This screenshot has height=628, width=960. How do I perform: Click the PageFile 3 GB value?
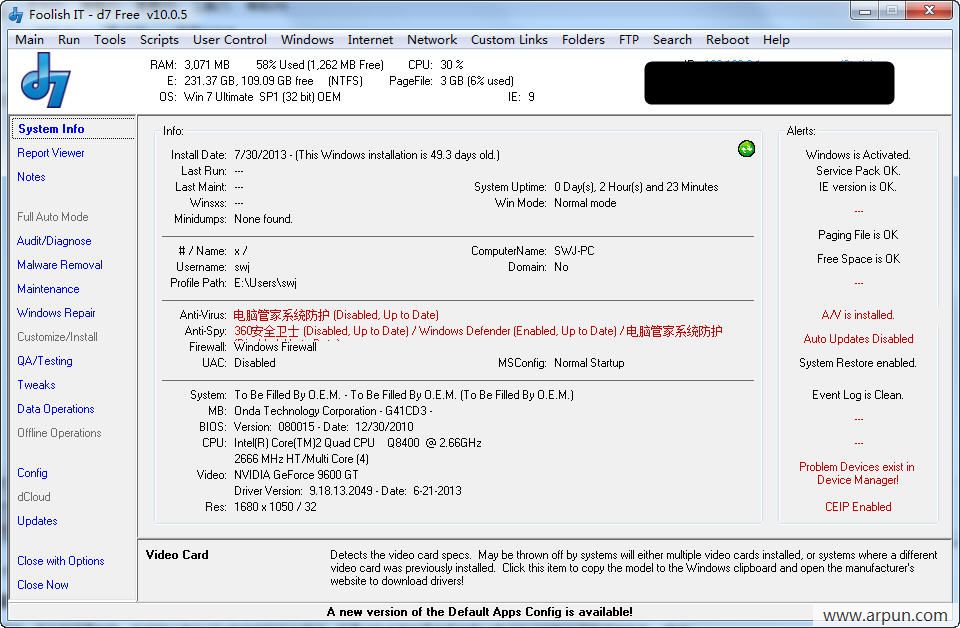(477, 81)
